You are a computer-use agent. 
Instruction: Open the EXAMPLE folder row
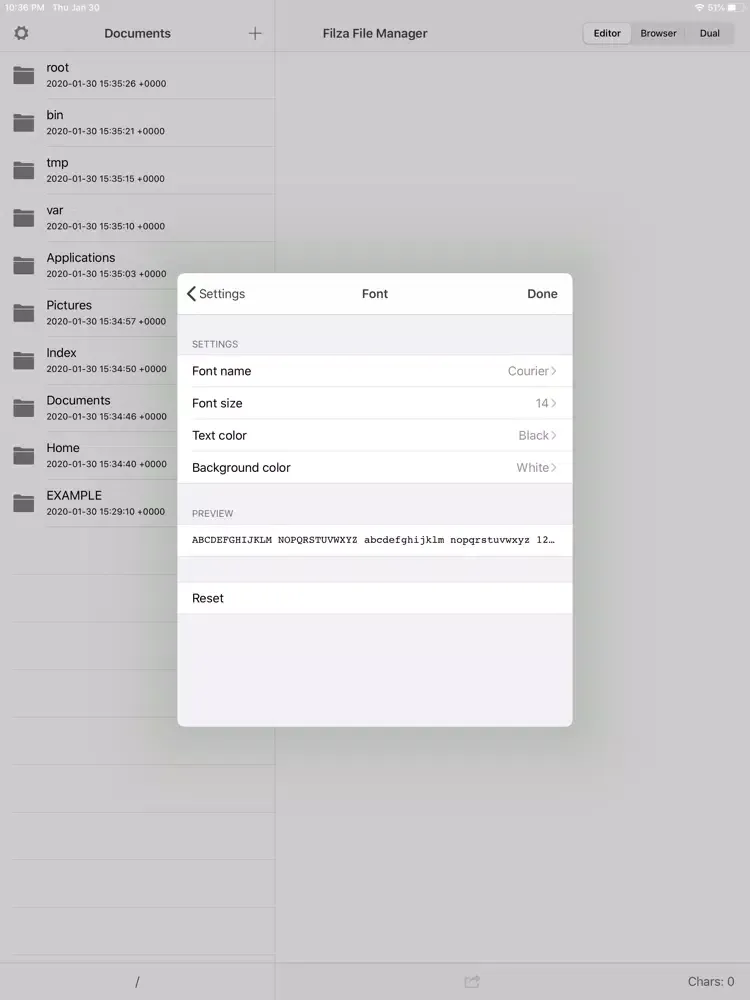(89, 503)
